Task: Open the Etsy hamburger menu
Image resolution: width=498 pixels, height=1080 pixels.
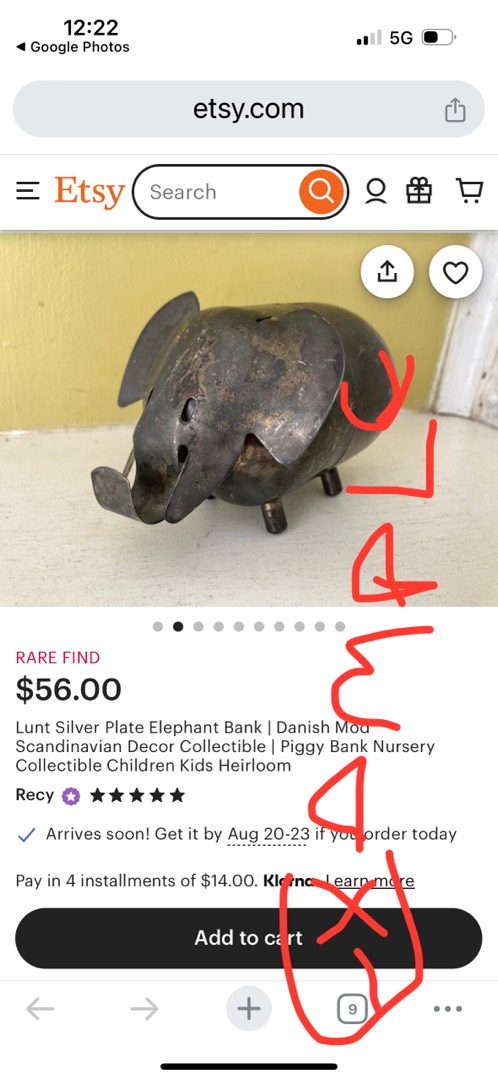Action: click(28, 191)
